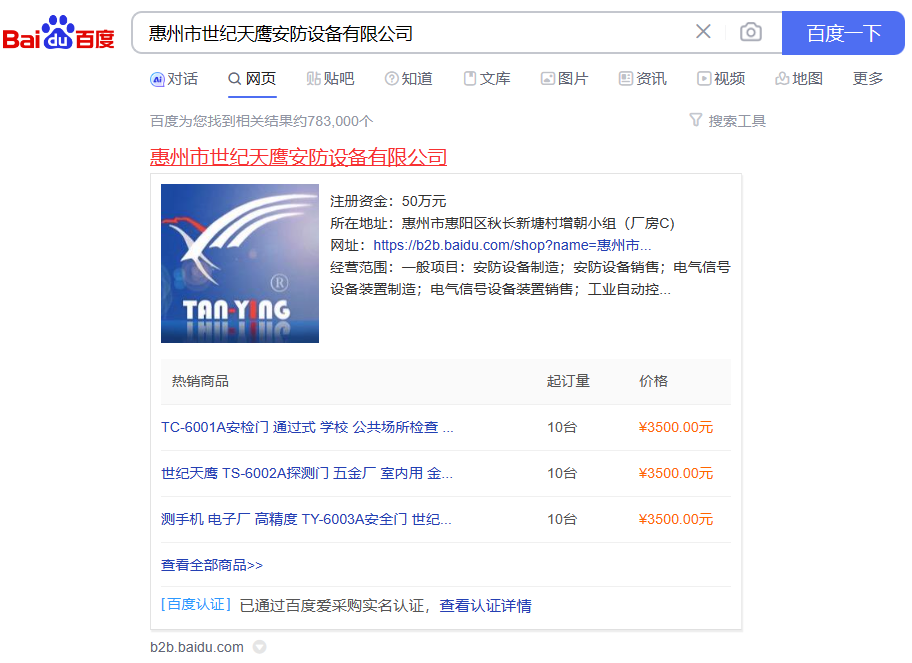Screen dimensions: 912x663
Task: Click the Tan-Ying company logo thumbnail
Action: coord(240,264)
